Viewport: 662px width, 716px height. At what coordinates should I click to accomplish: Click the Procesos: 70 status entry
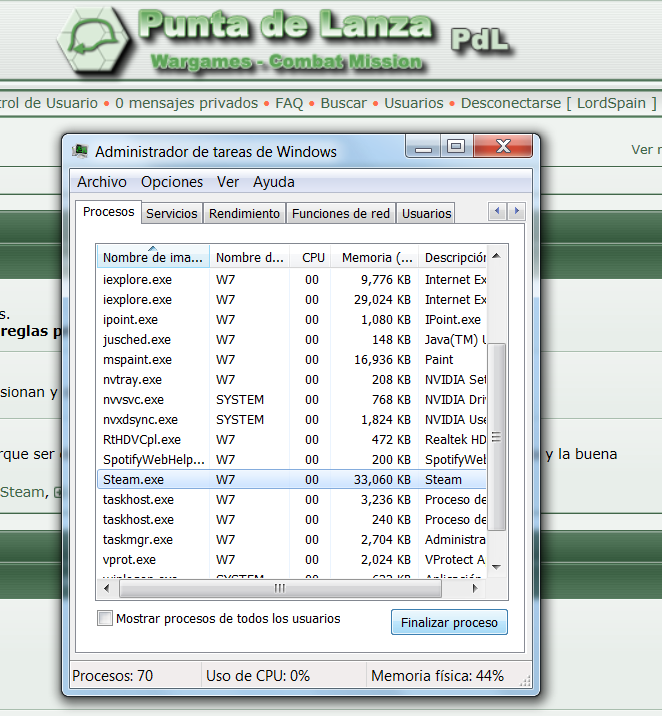[112, 676]
